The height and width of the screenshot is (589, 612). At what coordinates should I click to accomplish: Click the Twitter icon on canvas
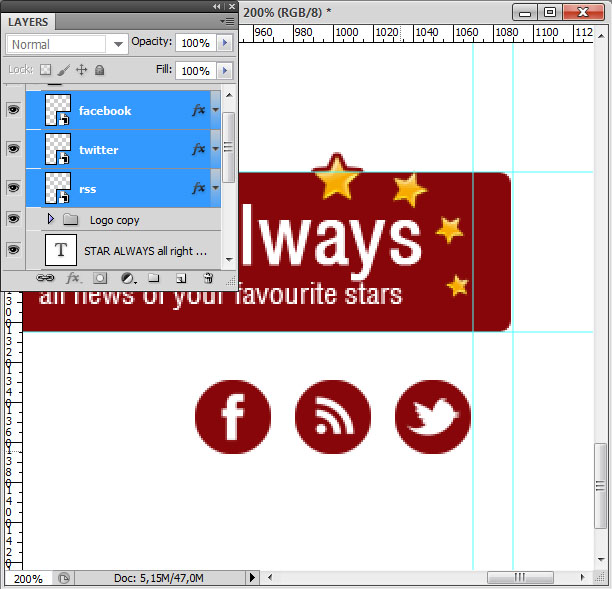pos(433,417)
